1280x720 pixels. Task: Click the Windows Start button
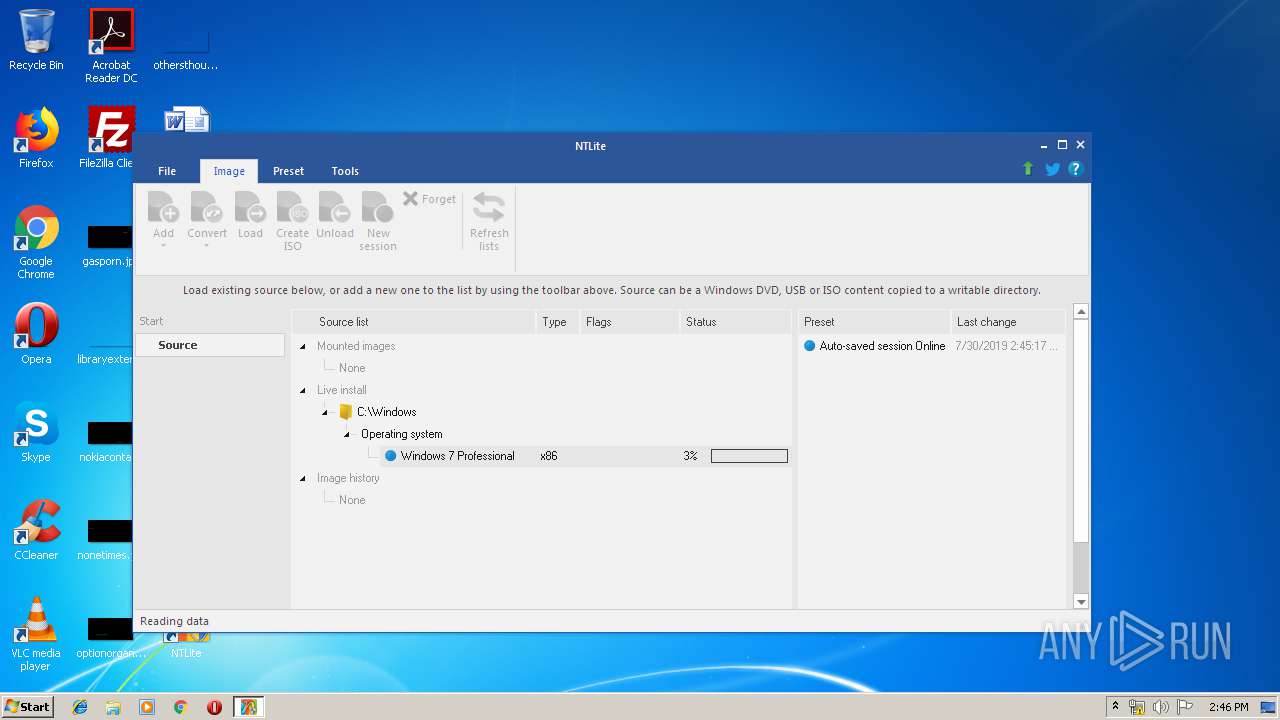[x=28, y=706]
